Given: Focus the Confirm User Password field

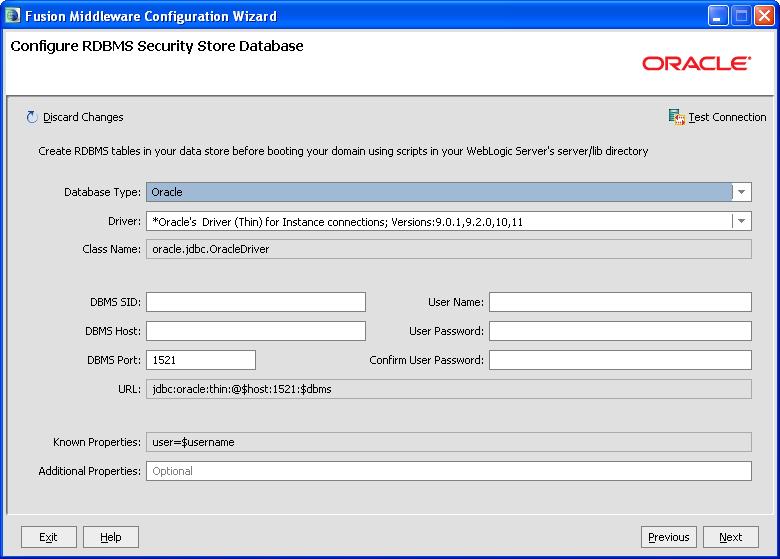Looking at the screenshot, I should (x=620, y=360).
